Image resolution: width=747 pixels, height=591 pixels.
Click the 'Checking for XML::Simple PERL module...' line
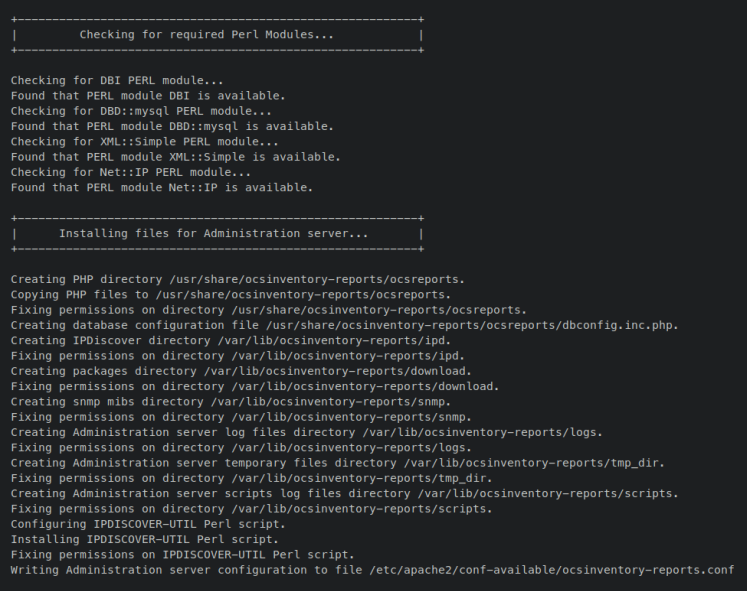(x=145, y=142)
